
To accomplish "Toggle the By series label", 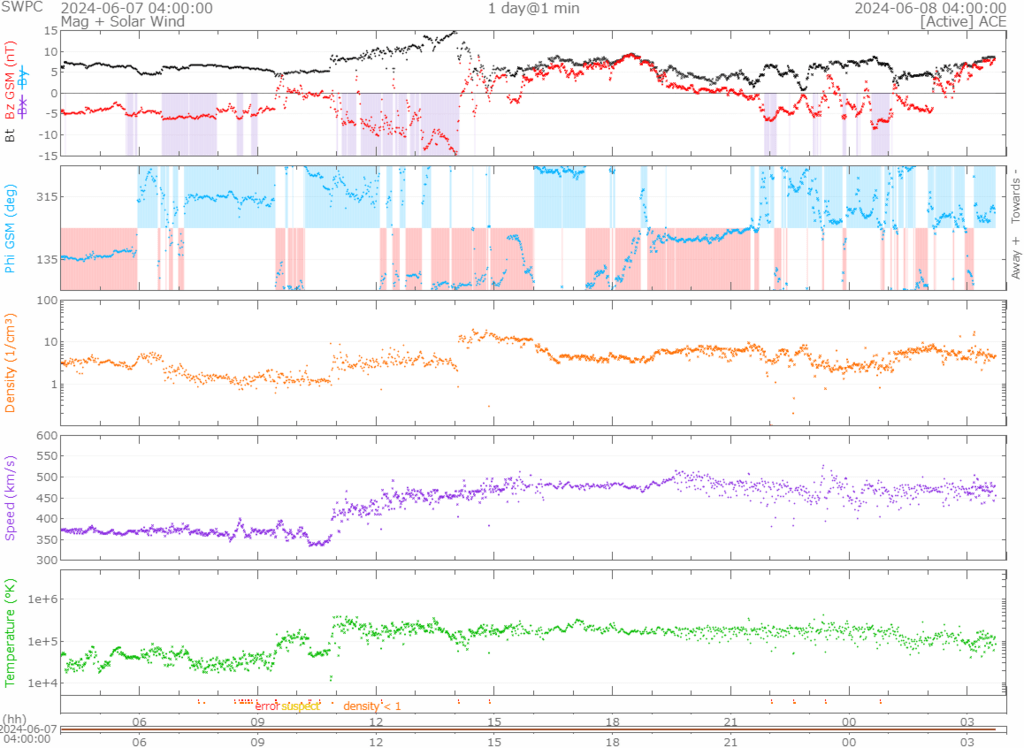I will 24,78.
